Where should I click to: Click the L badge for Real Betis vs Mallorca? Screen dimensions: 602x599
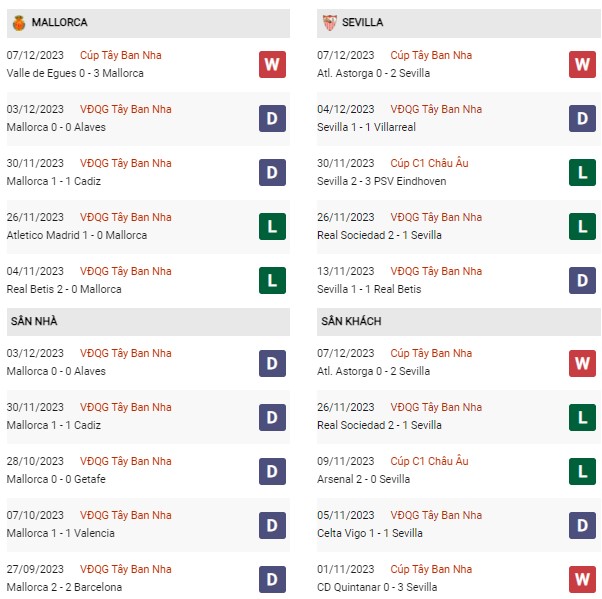click(272, 280)
